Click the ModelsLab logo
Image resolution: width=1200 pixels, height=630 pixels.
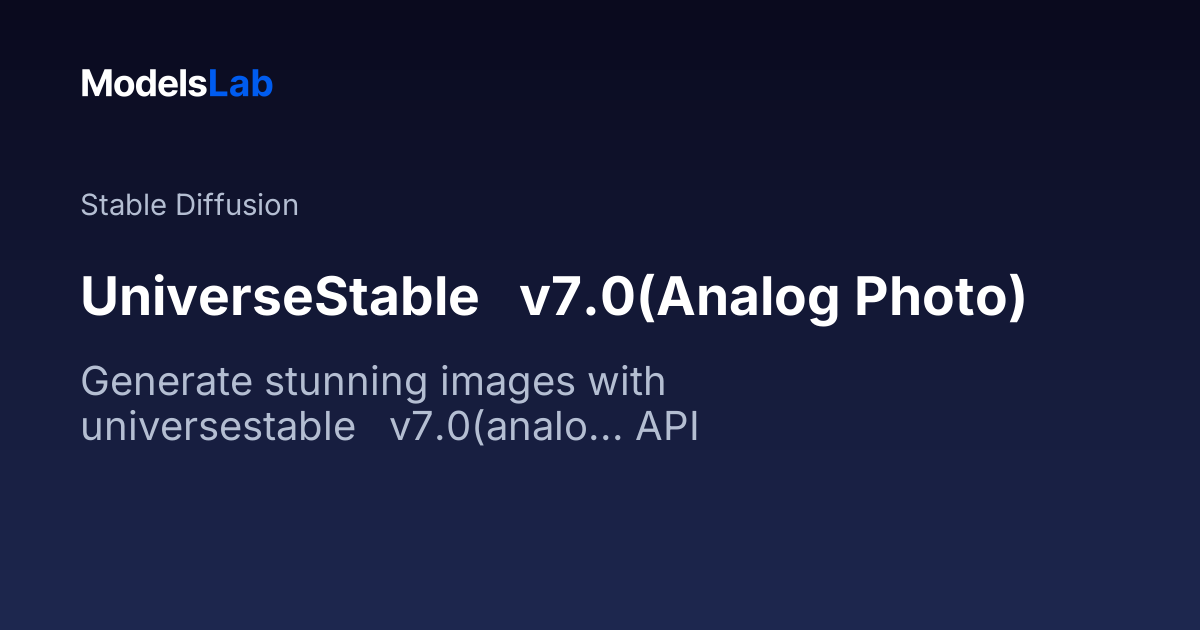point(177,84)
